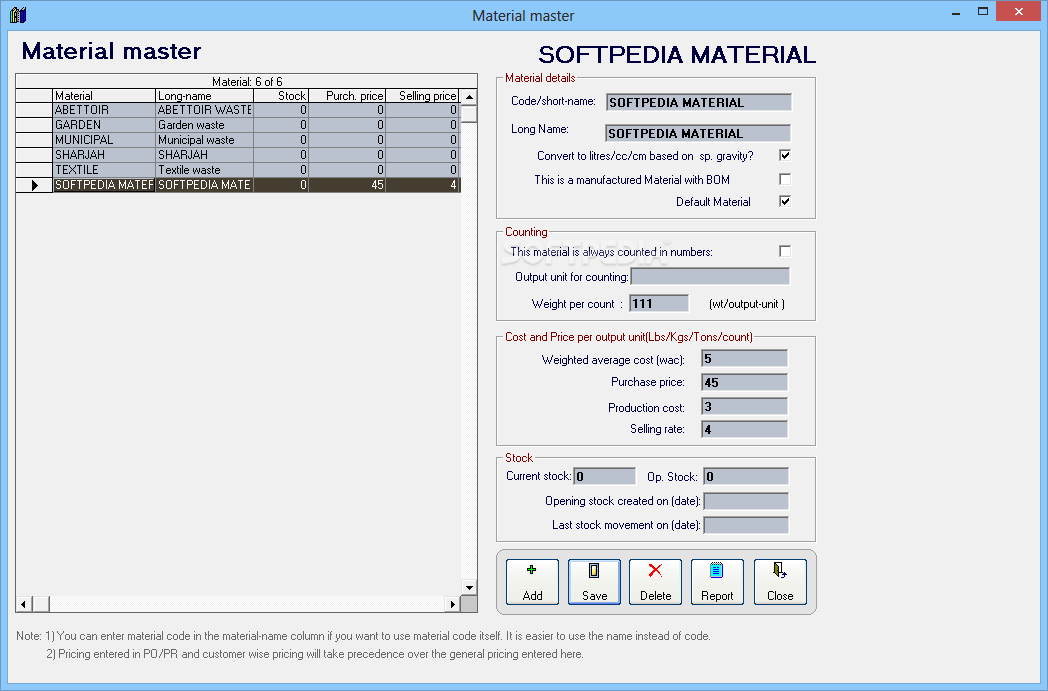The width and height of the screenshot is (1048, 691).
Task: Focus the Output unit for counting field
Action: 710,276
